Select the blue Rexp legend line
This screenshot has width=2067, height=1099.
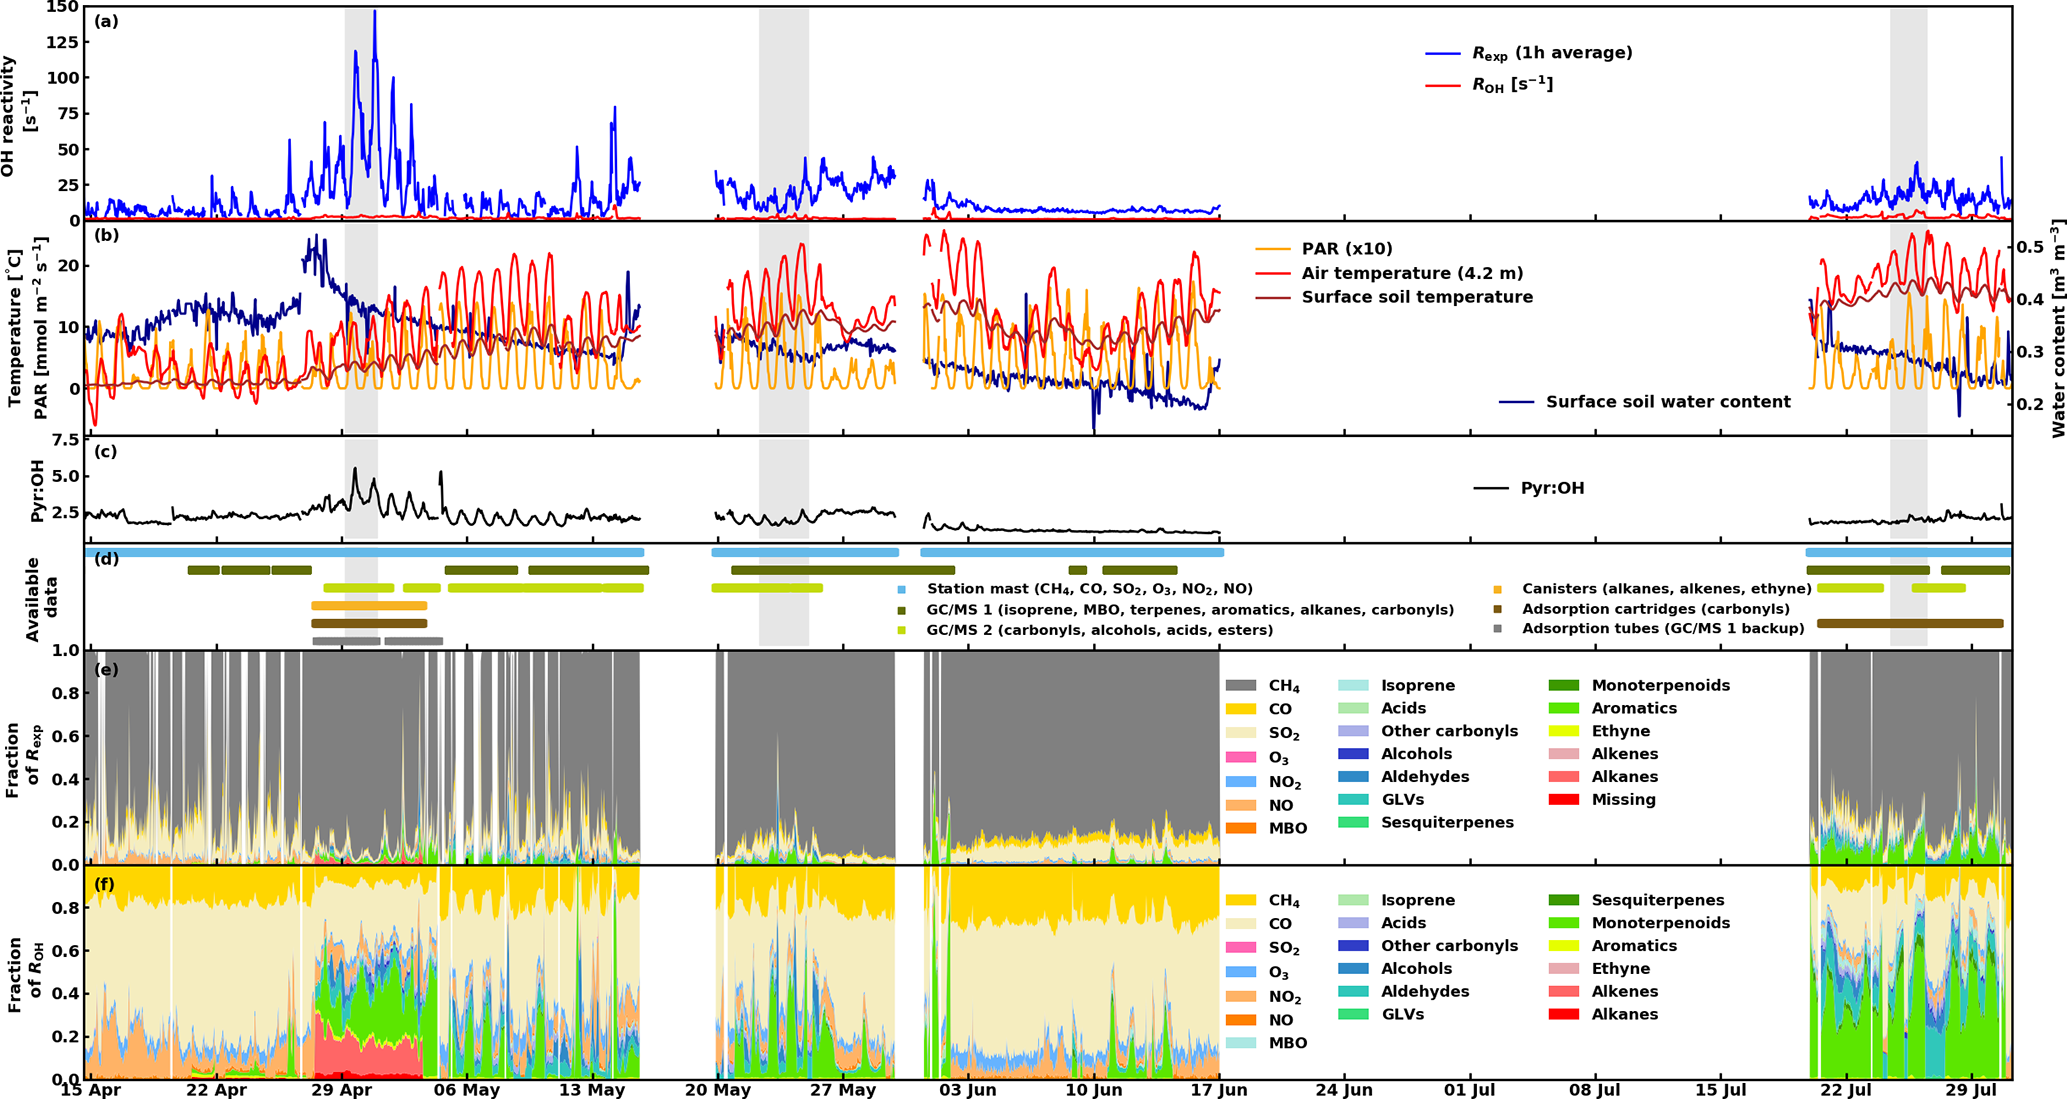[x=1443, y=53]
